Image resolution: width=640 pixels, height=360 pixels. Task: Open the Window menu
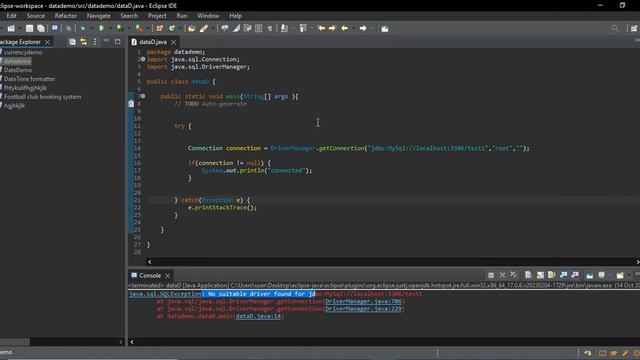tap(208, 16)
